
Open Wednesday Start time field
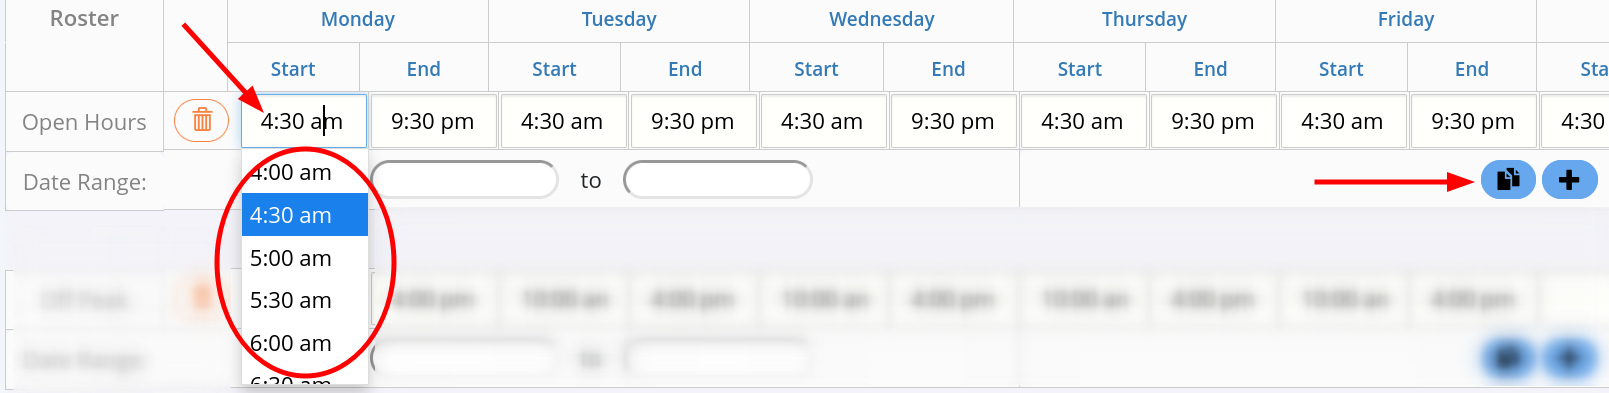(x=823, y=121)
